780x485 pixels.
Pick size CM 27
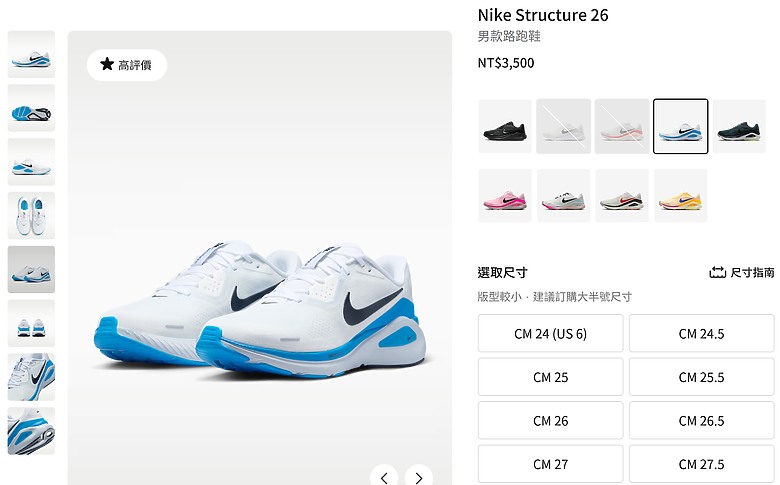click(x=551, y=464)
